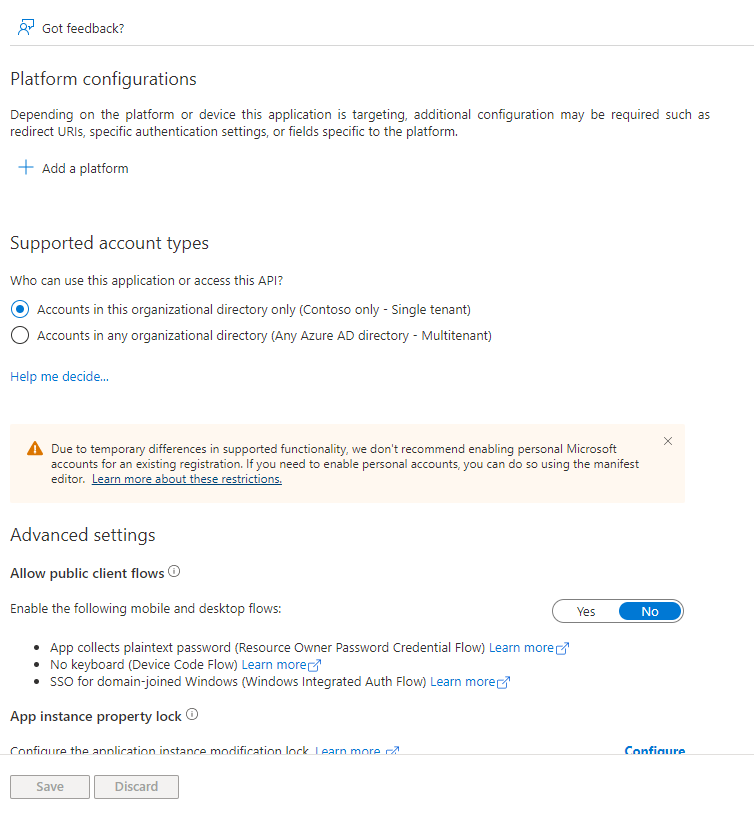Open Learn more link for Device Code Flow
Screen dimensions: 754x814
(x=273, y=665)
